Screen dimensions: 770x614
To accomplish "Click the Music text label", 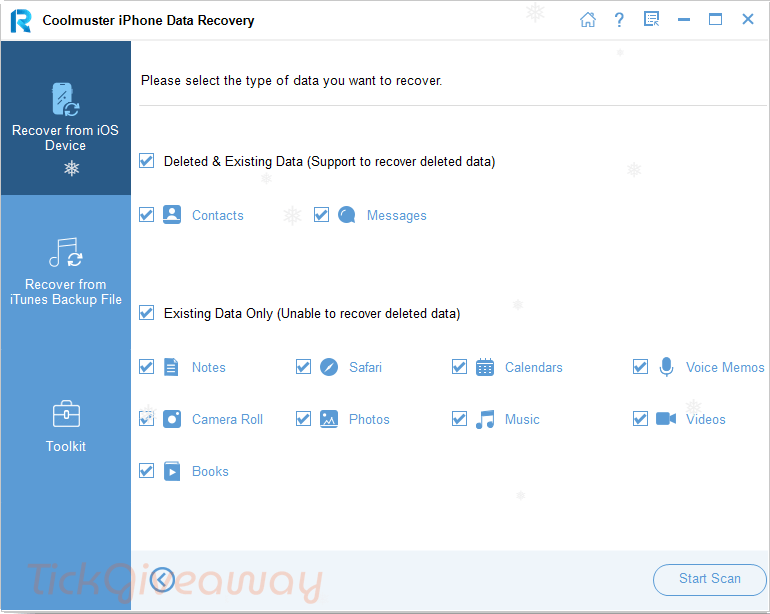I will (522, 419).
